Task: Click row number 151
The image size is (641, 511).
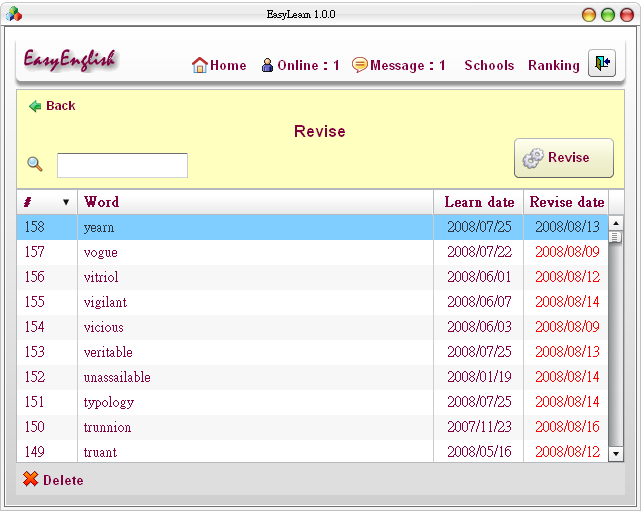Action: click(x=34, y=401)
